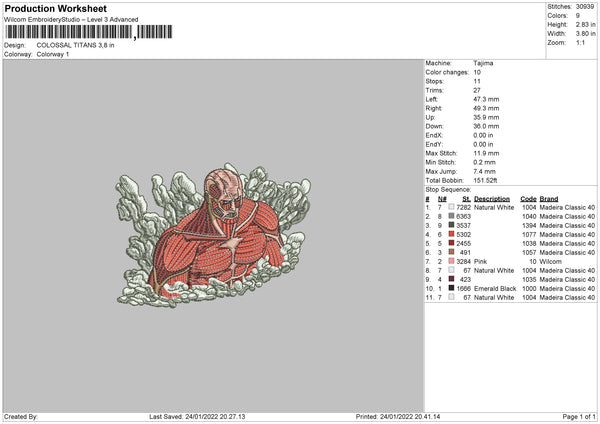Click the Stitches value '30939'
The height and width of the screenshot is (424, 600).
pyautogui.click(x=585, y=7)
